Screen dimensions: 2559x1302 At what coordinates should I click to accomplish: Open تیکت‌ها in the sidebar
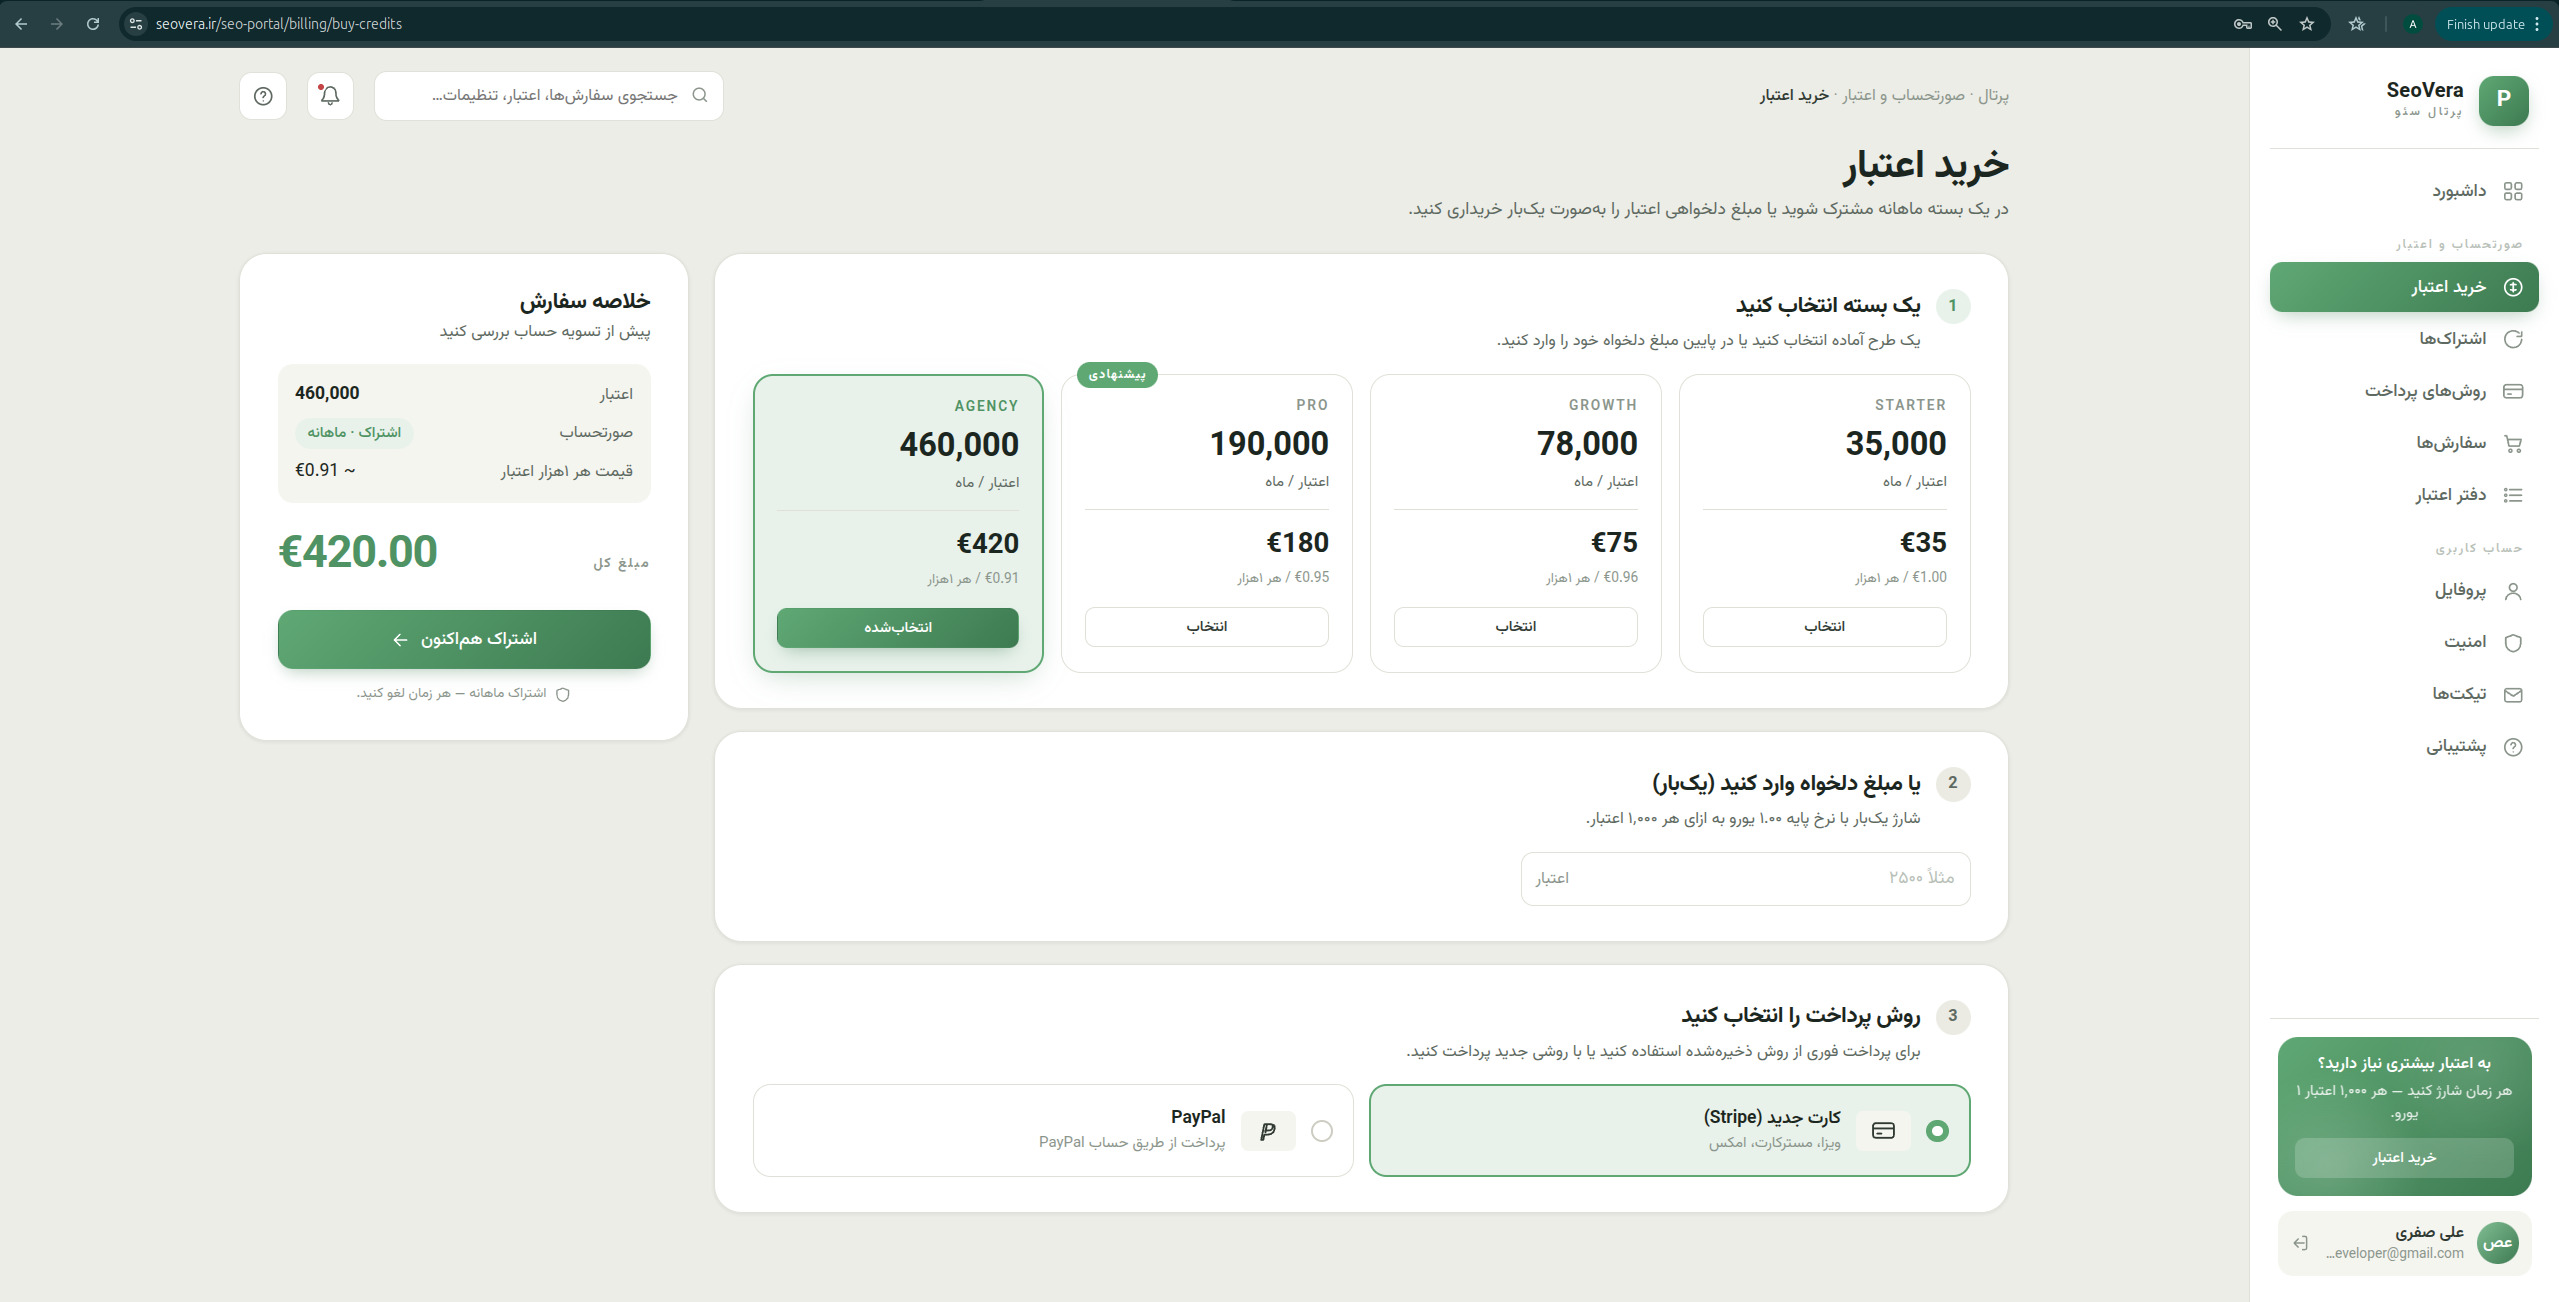(2404, 695)
